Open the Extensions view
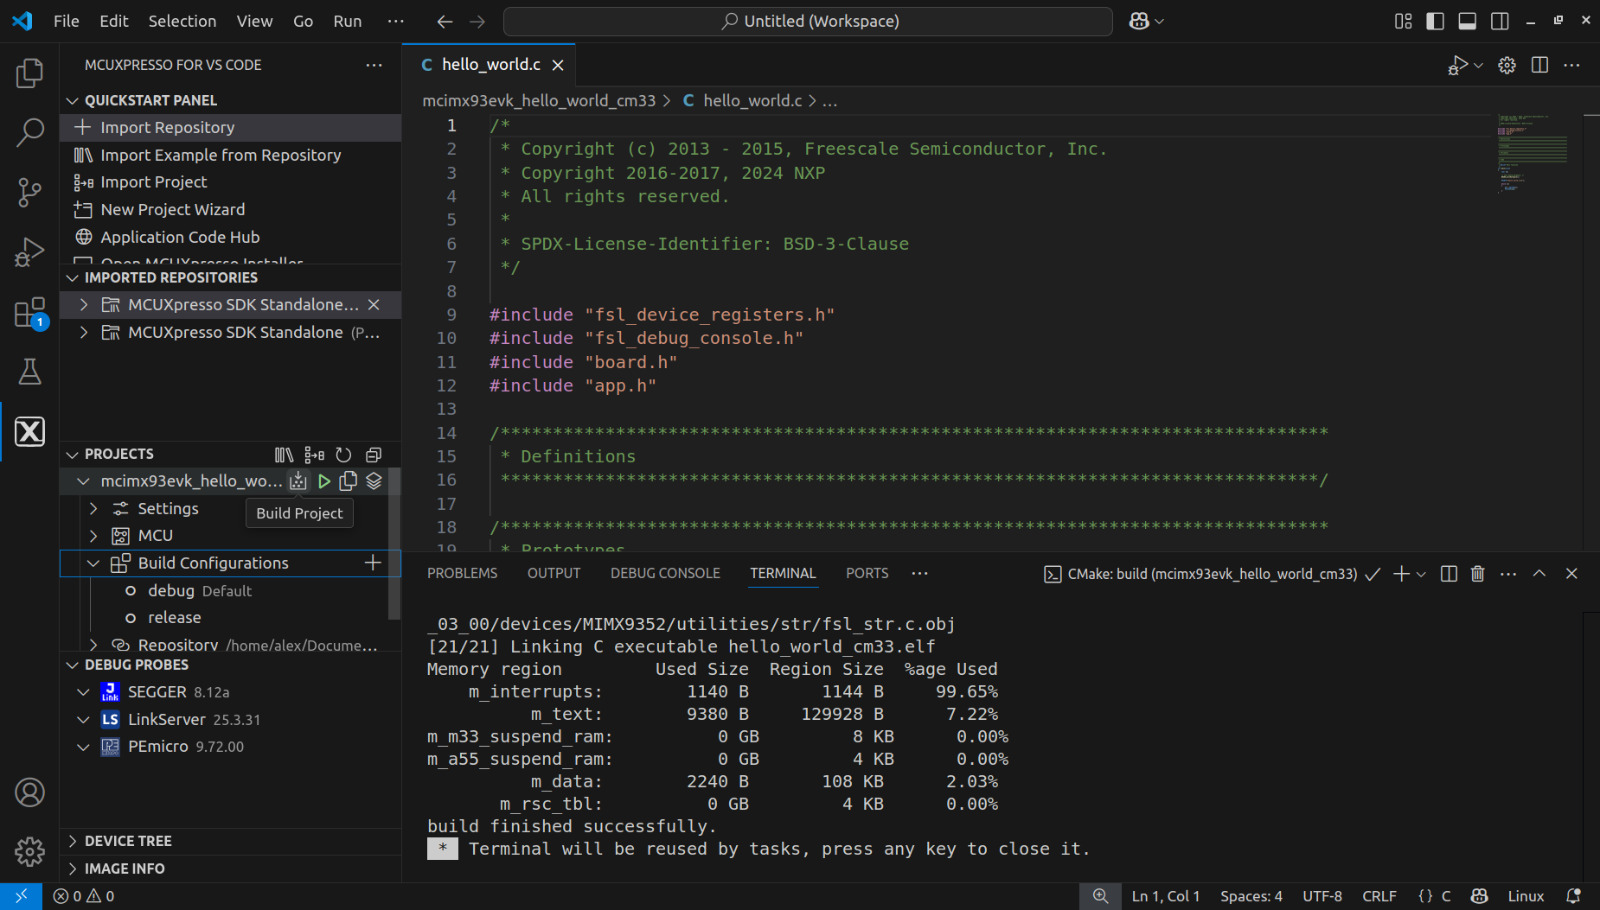The image size is (1600, 910). 29,311
